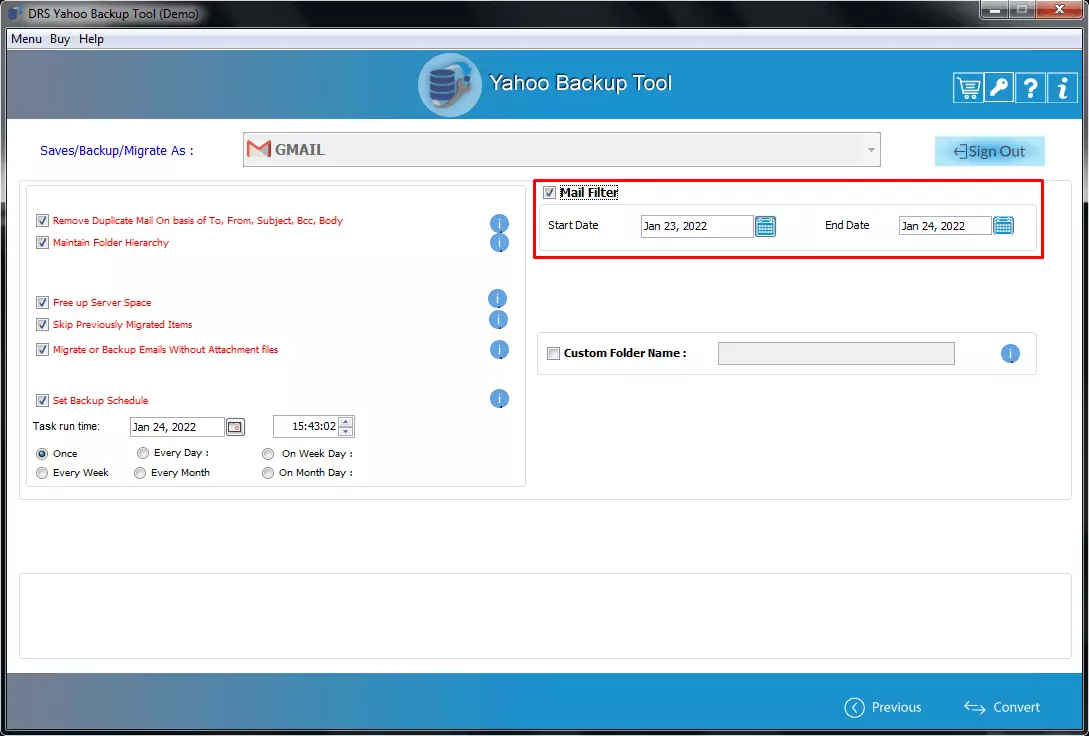Screen dimensions: 1089x736
Task: Decrease task run time with down arrow
Action: pos(346,431)
